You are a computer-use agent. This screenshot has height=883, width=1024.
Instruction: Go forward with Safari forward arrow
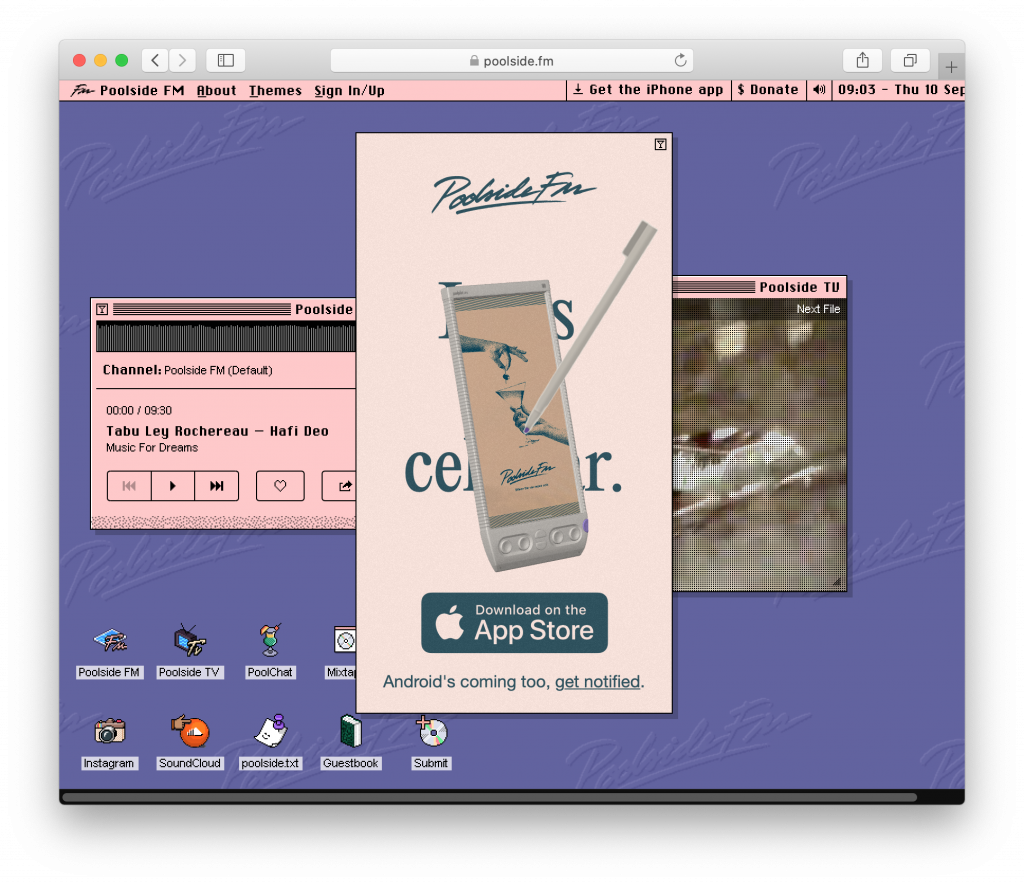(x=182, y=60)
